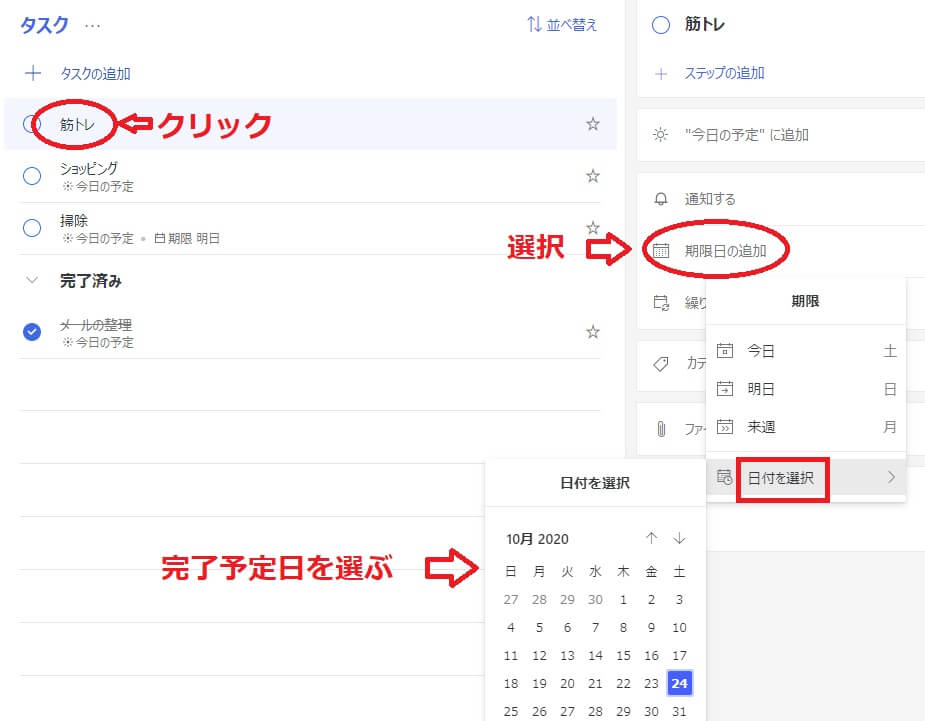
Task: Click the calendar icon beside 期限日の追加
Action: (660, 251)
